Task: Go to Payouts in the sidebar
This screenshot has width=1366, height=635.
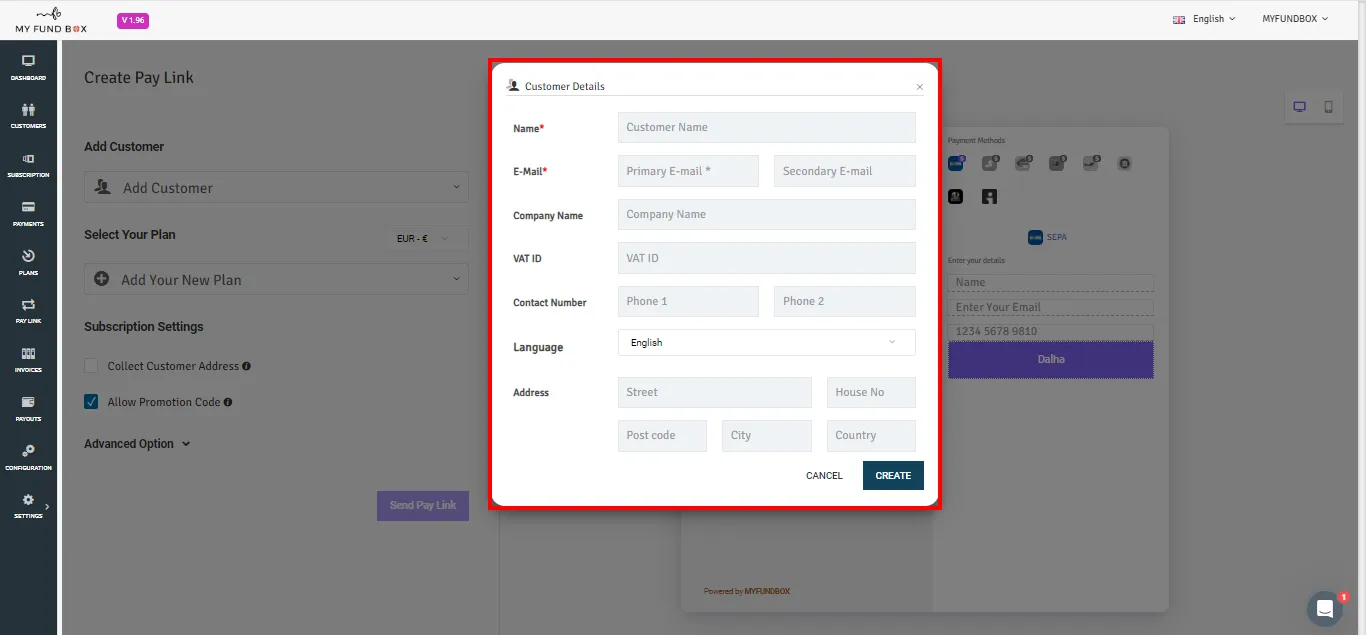Action: click(28, 409)
